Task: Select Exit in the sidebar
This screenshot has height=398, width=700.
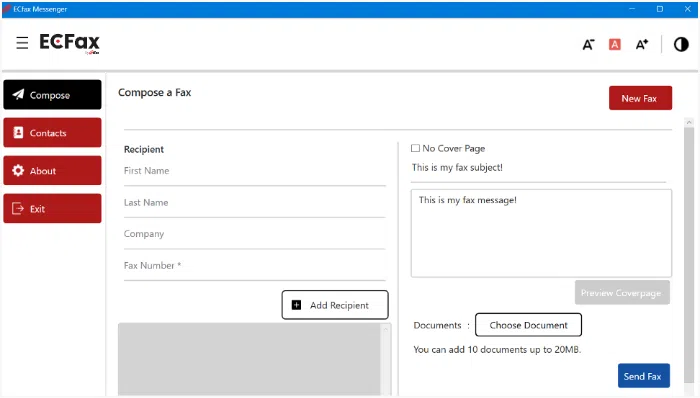Action: (52, 208)
